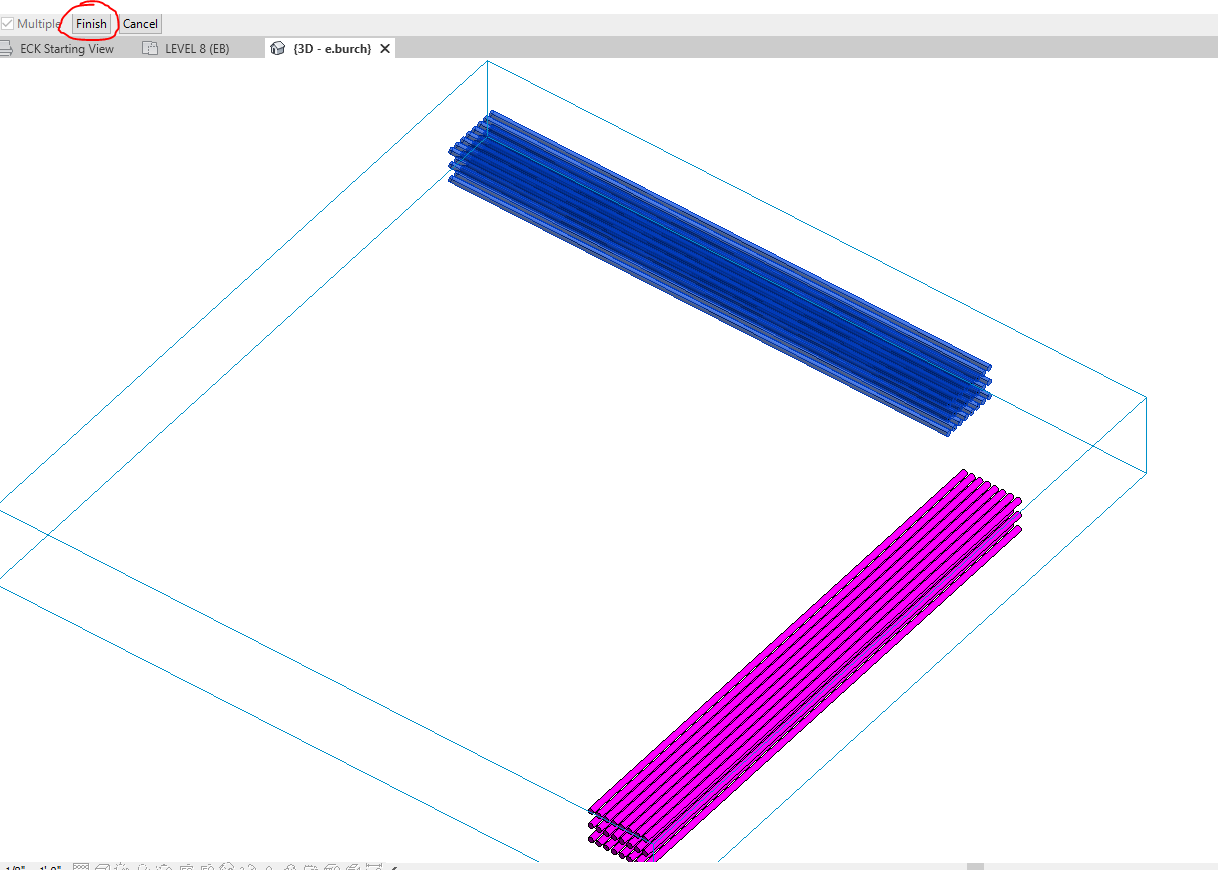Adjust the view scale control
Viewport: 1218px width, 870px height.
[x=30, y=865]
